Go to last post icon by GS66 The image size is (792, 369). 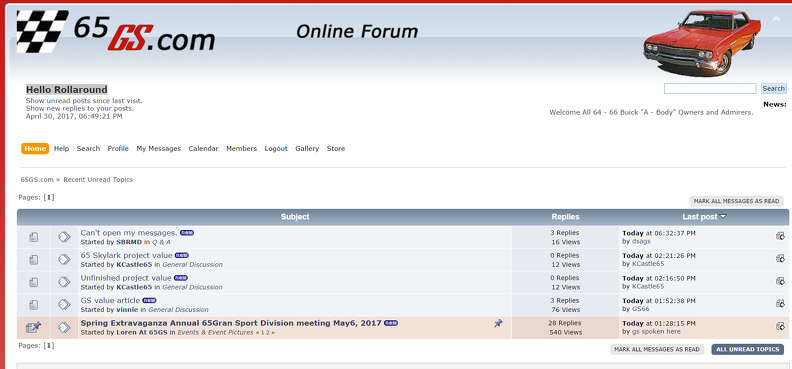click(780, 303)
